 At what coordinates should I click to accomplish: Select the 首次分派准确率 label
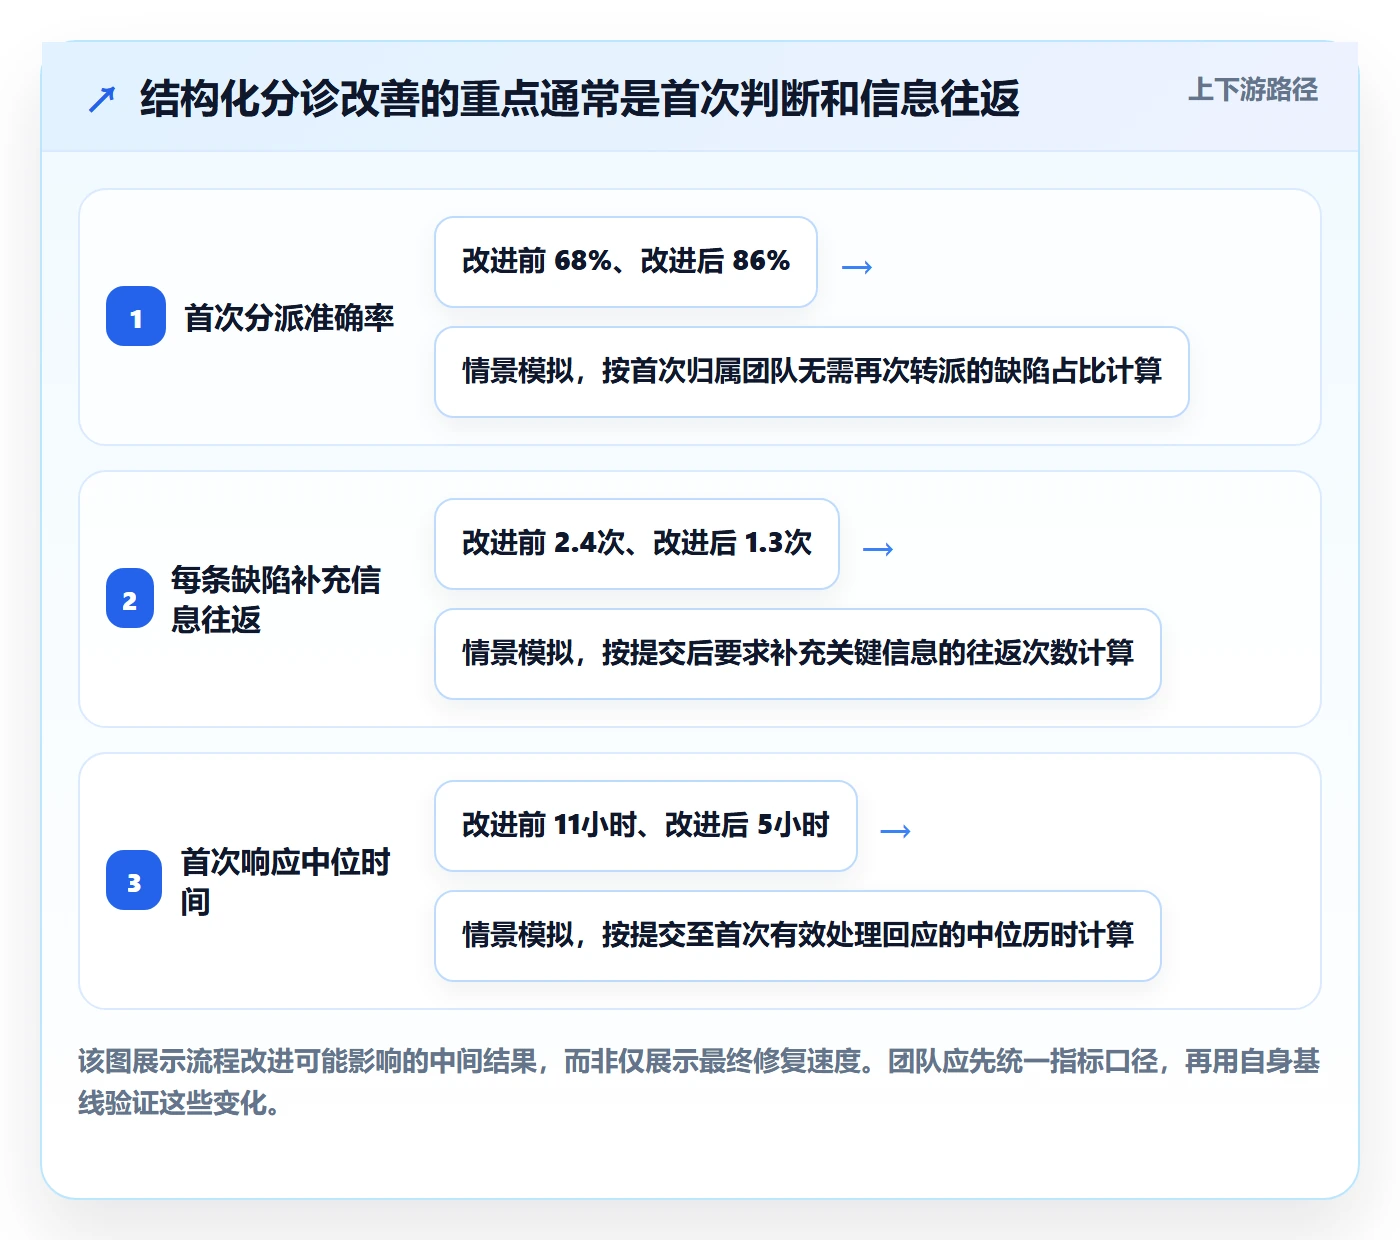[x=289, y=318]
